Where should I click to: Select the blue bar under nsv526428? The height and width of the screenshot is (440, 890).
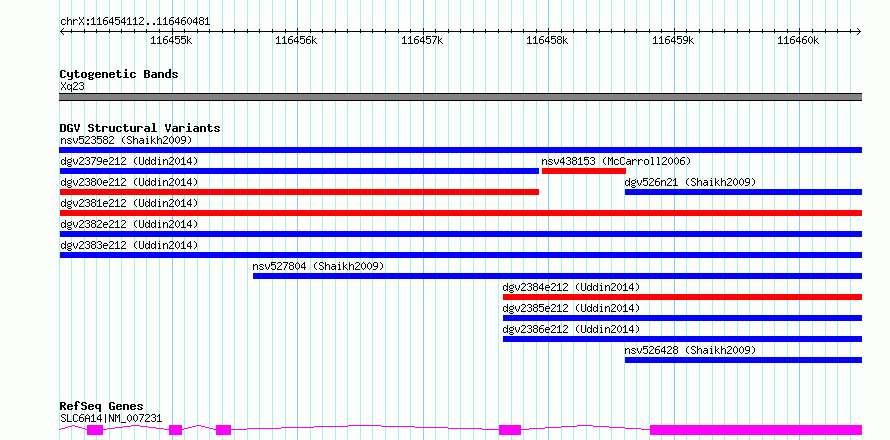[x=744, y=360]
